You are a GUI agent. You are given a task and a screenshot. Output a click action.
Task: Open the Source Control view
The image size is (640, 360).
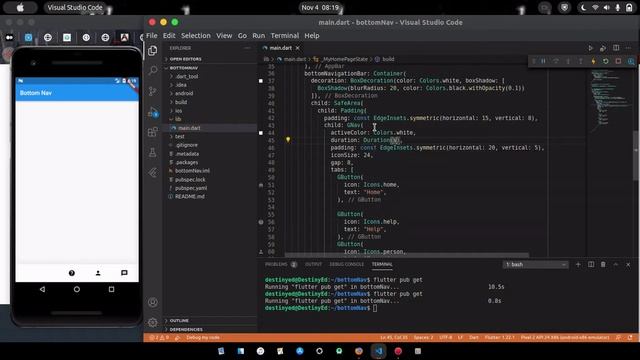pos(153,91)
